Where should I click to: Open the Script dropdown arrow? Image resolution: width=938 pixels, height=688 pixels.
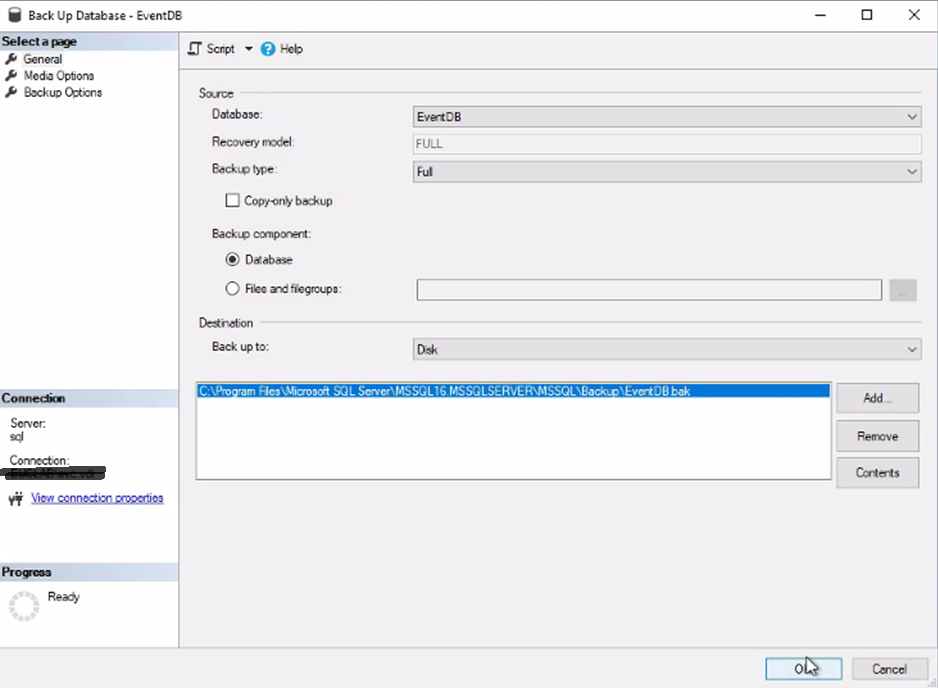tap(249, 49)
